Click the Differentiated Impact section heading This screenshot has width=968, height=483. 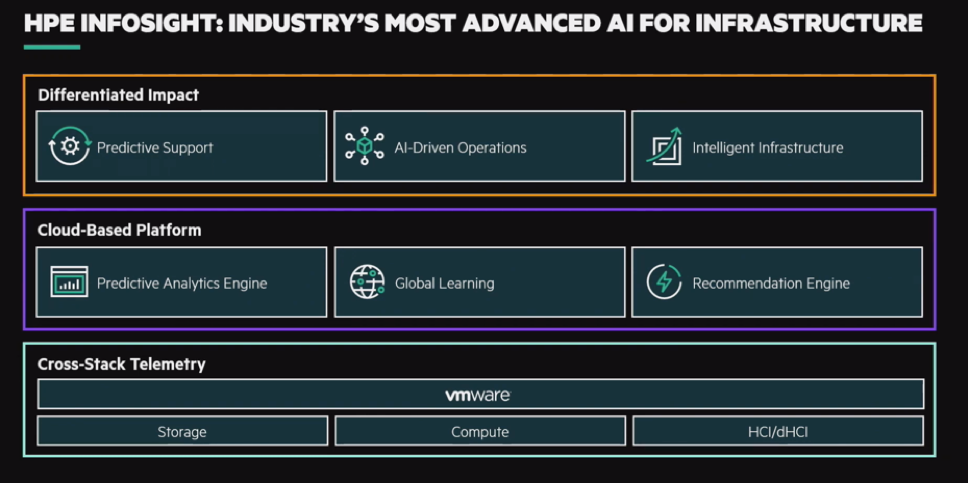[x=118, y=95]
